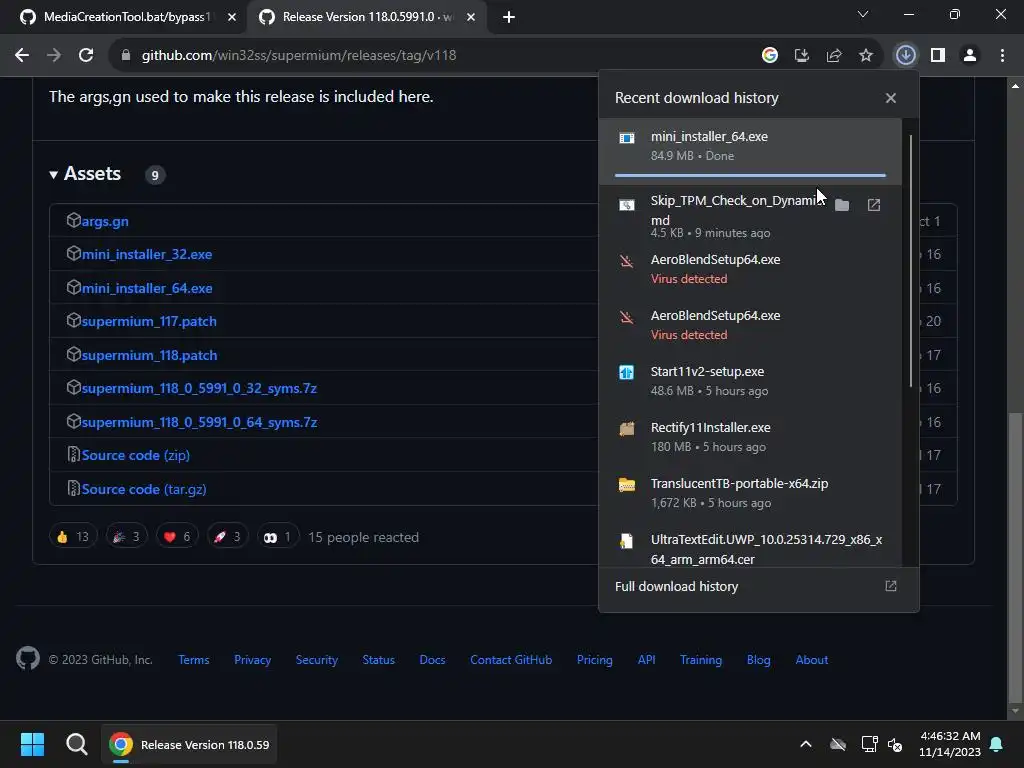React with party popper emoji
Image resolution: width=1024 pixels, height=768 pixels.
pyautogui.click(x=127, y=537)
